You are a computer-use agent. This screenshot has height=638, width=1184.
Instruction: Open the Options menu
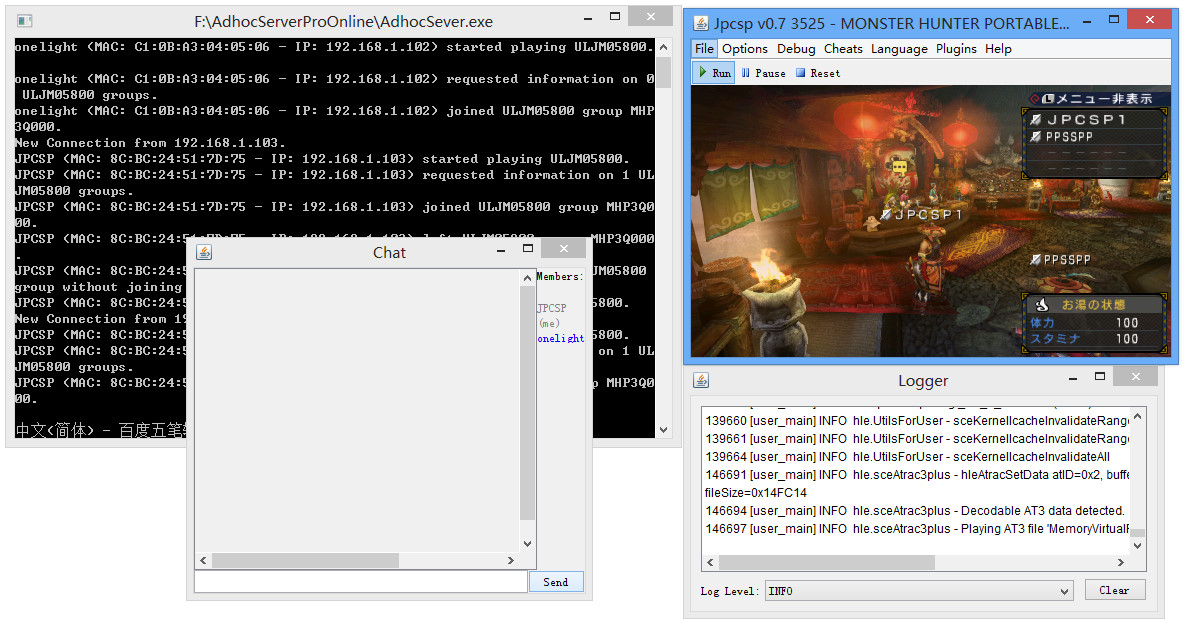(745, 48)
